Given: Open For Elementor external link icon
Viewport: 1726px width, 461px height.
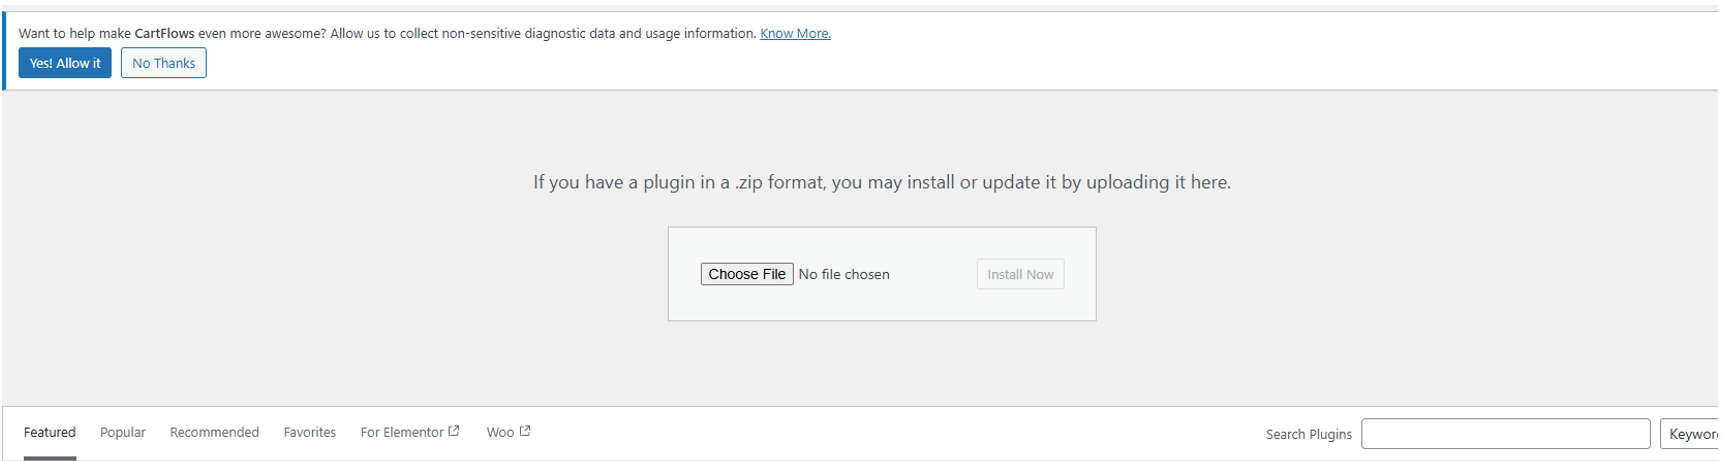Looking at the screenshot, I should (454, 431).
